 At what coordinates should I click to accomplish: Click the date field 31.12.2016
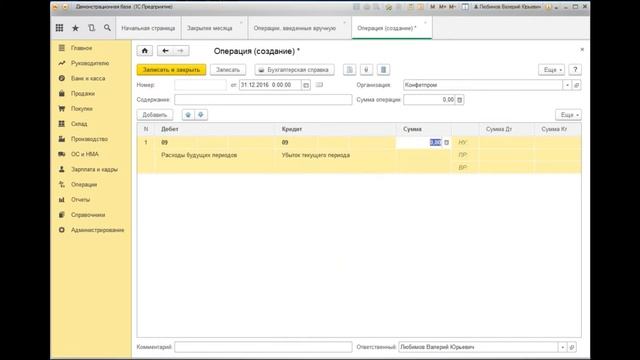click(271, 85)
